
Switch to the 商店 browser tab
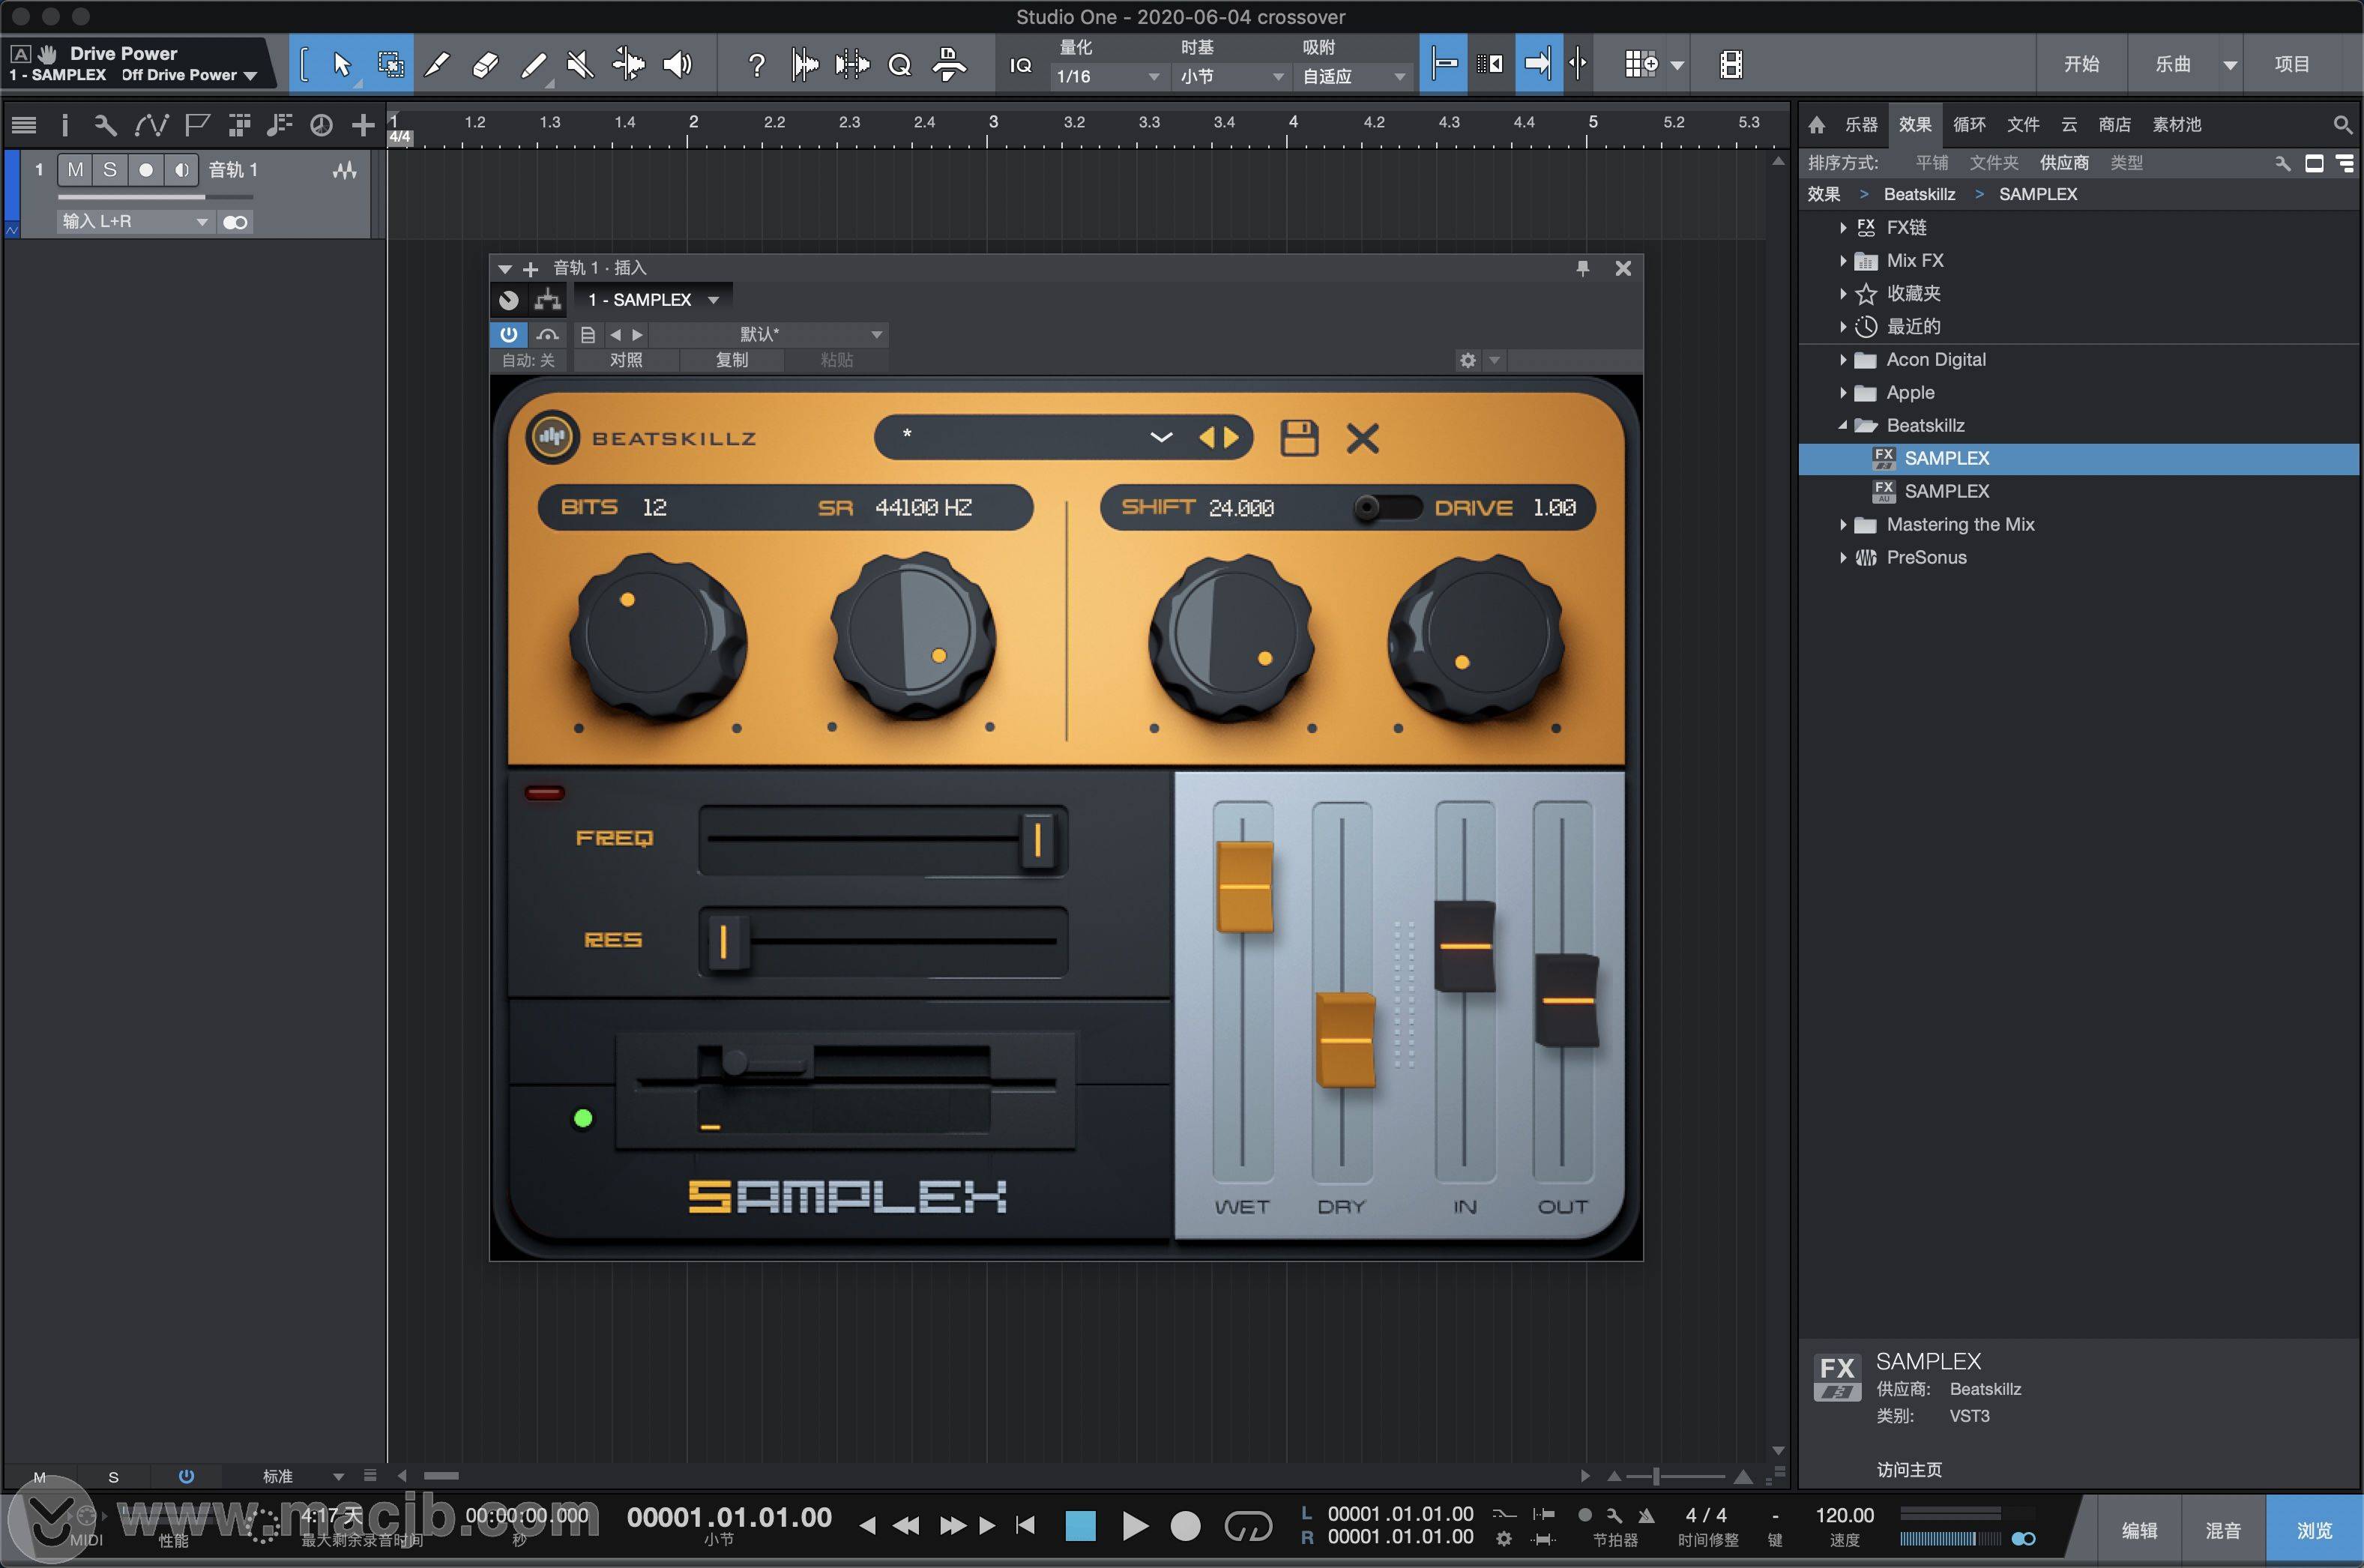2114,125
